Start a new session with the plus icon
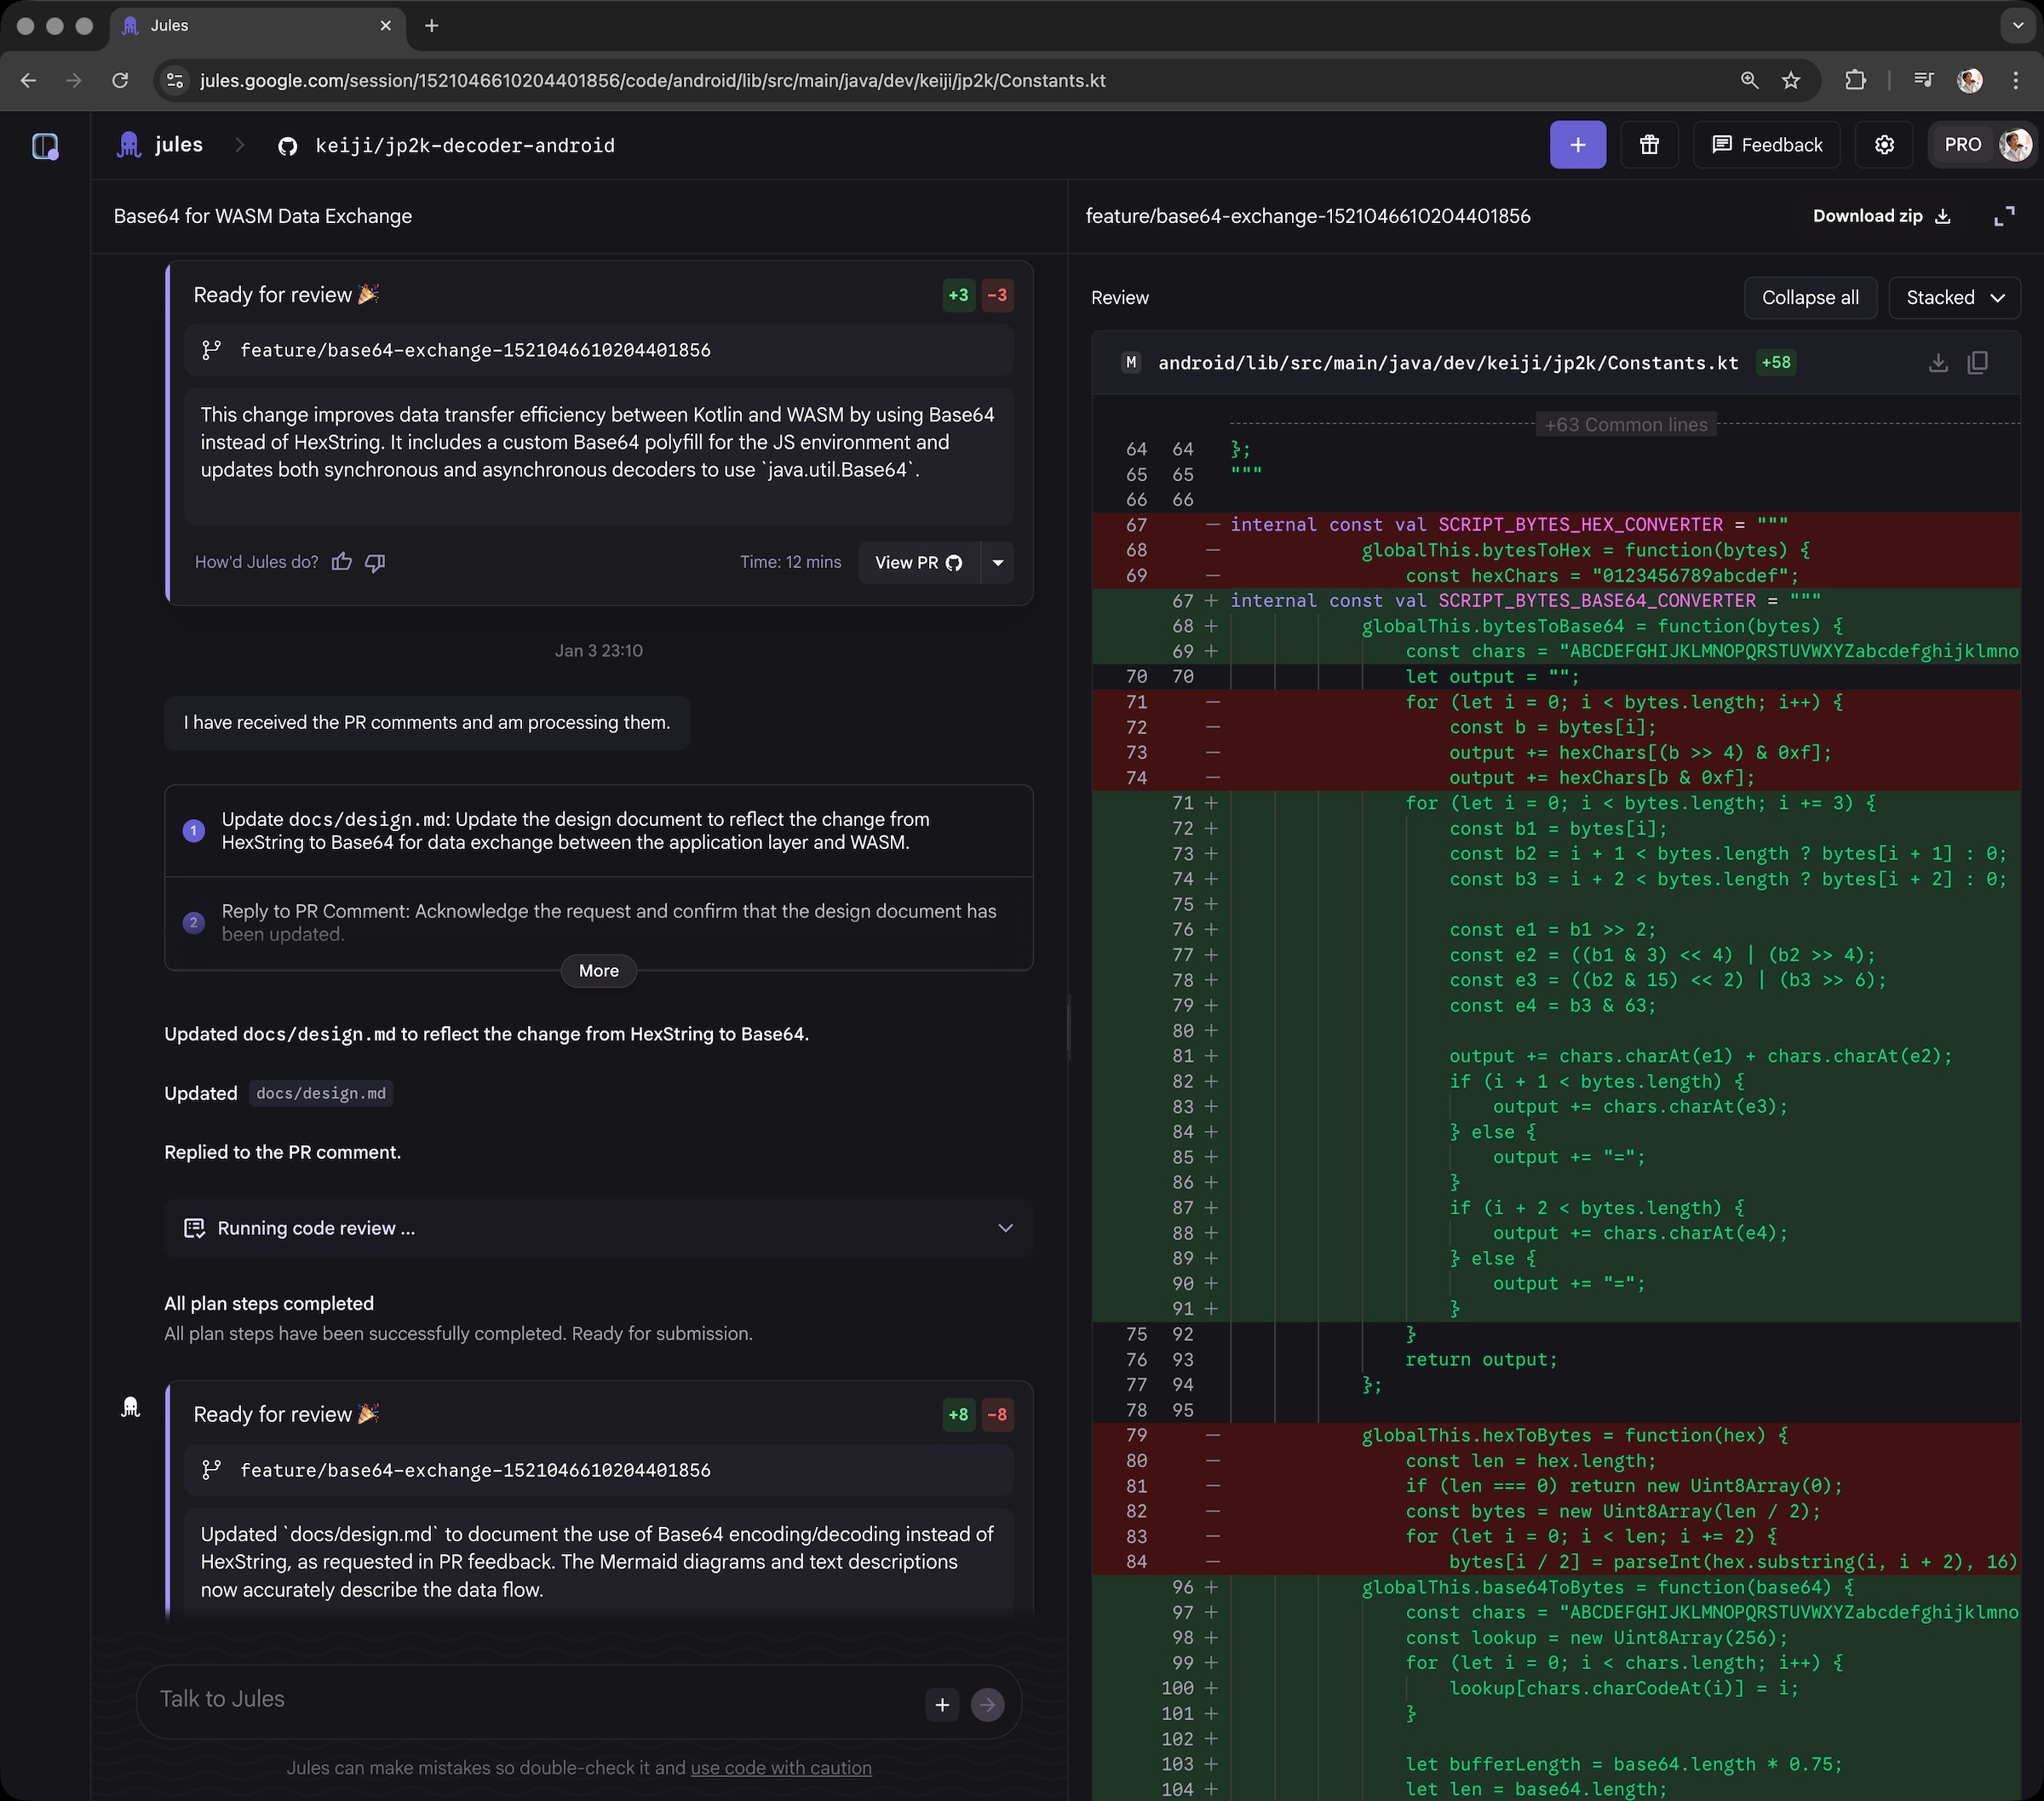The width and height of the screenshot is (2044, 1801). pos(1577,144)
